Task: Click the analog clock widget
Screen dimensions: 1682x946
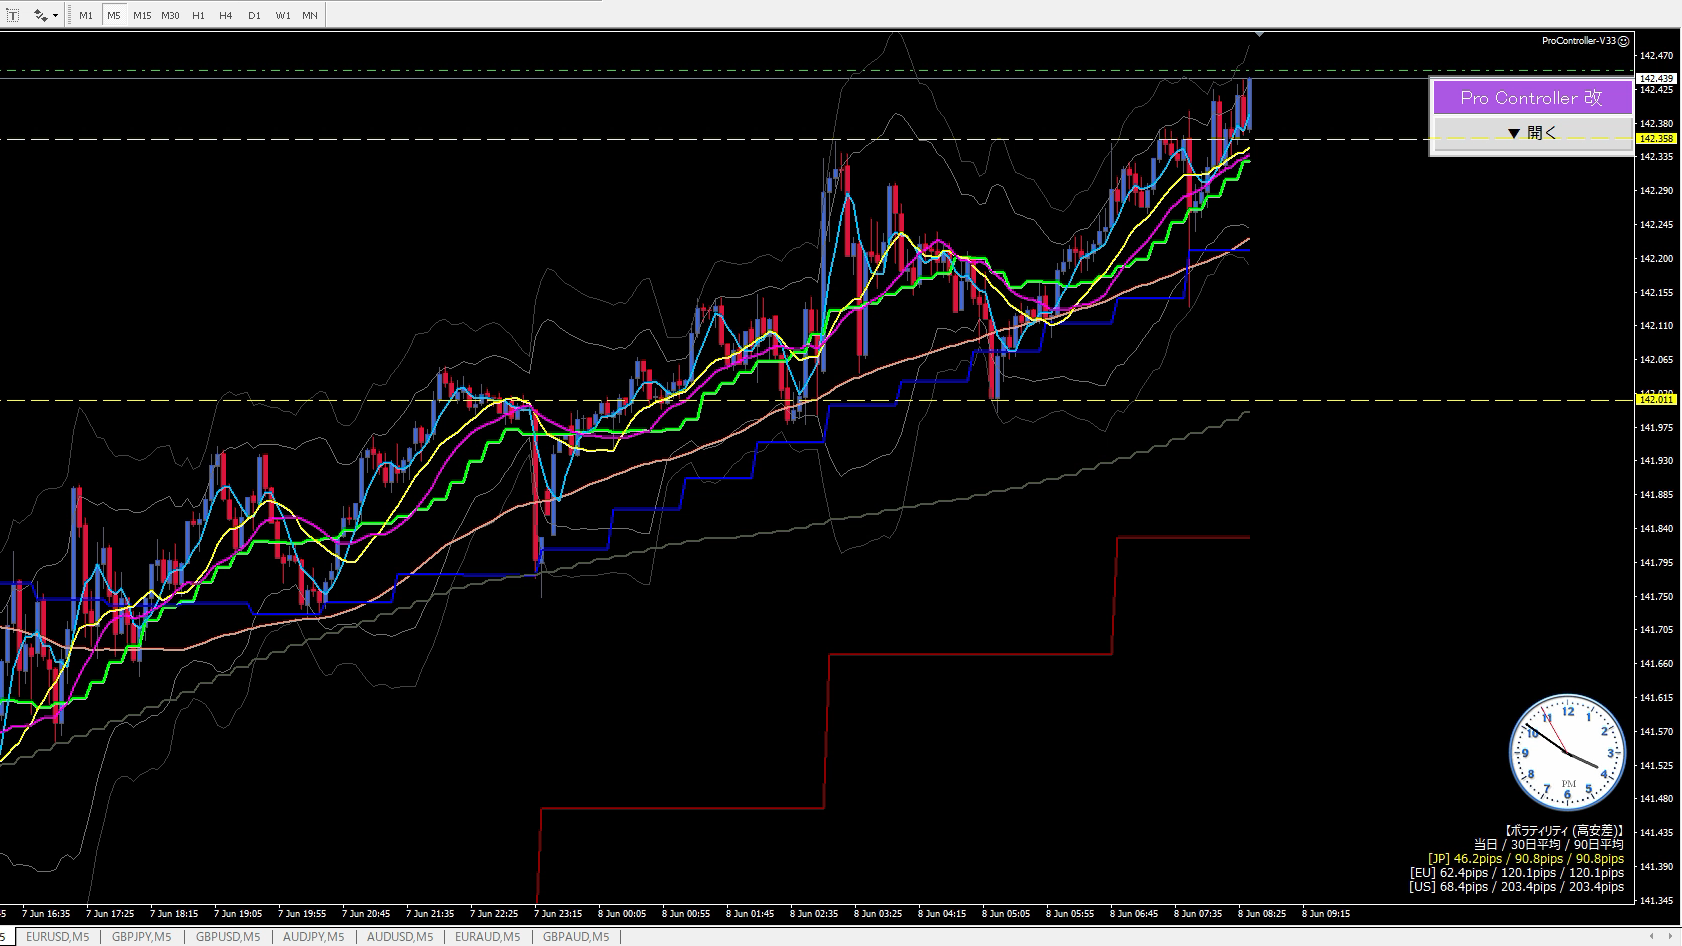Action: [x=1567, y=752]
